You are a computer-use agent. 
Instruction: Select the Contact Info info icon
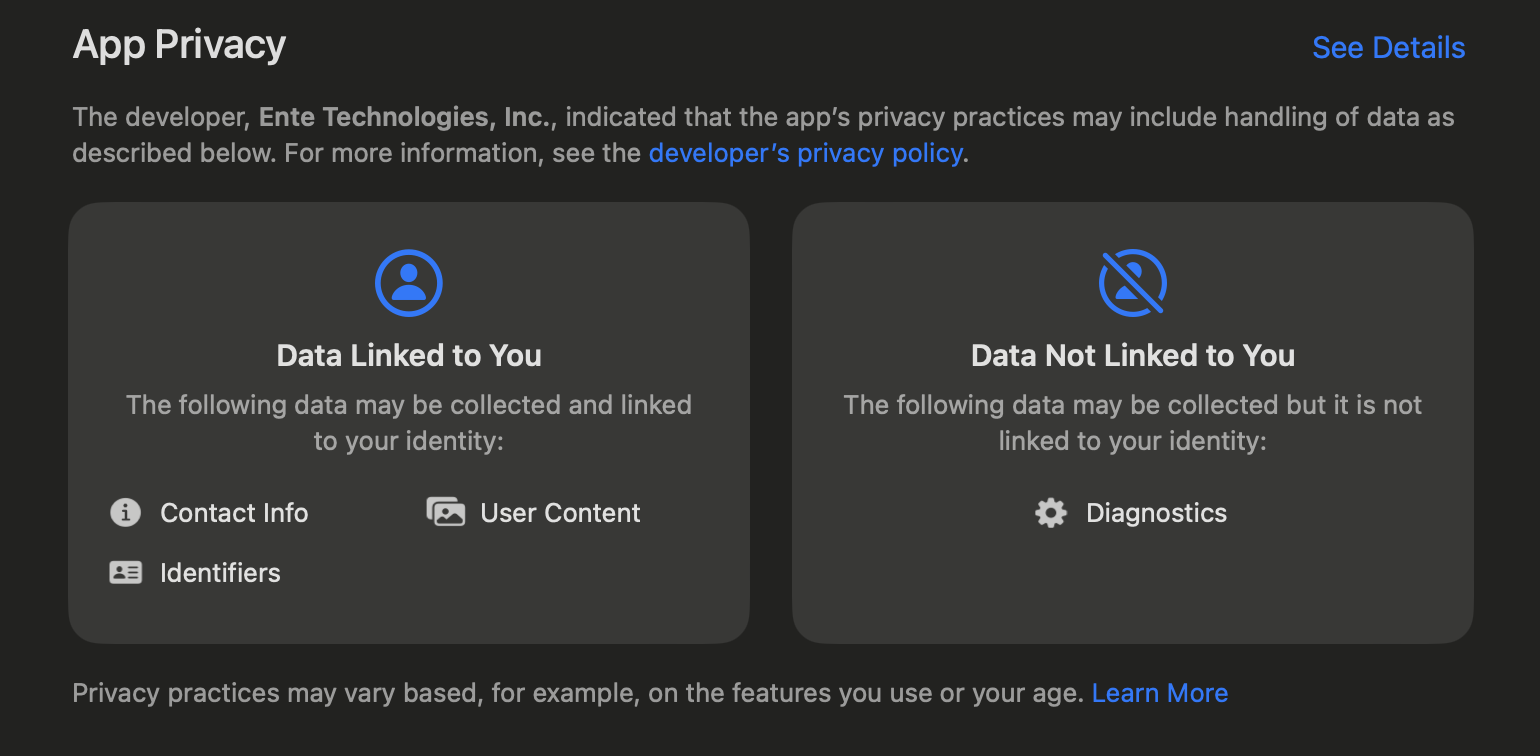point(124,512)
